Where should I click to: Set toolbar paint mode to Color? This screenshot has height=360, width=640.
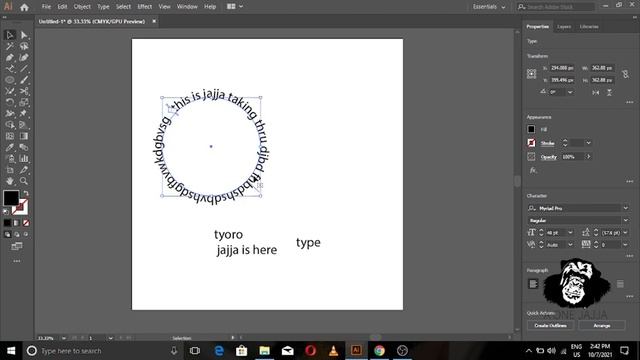click(7, 223)
